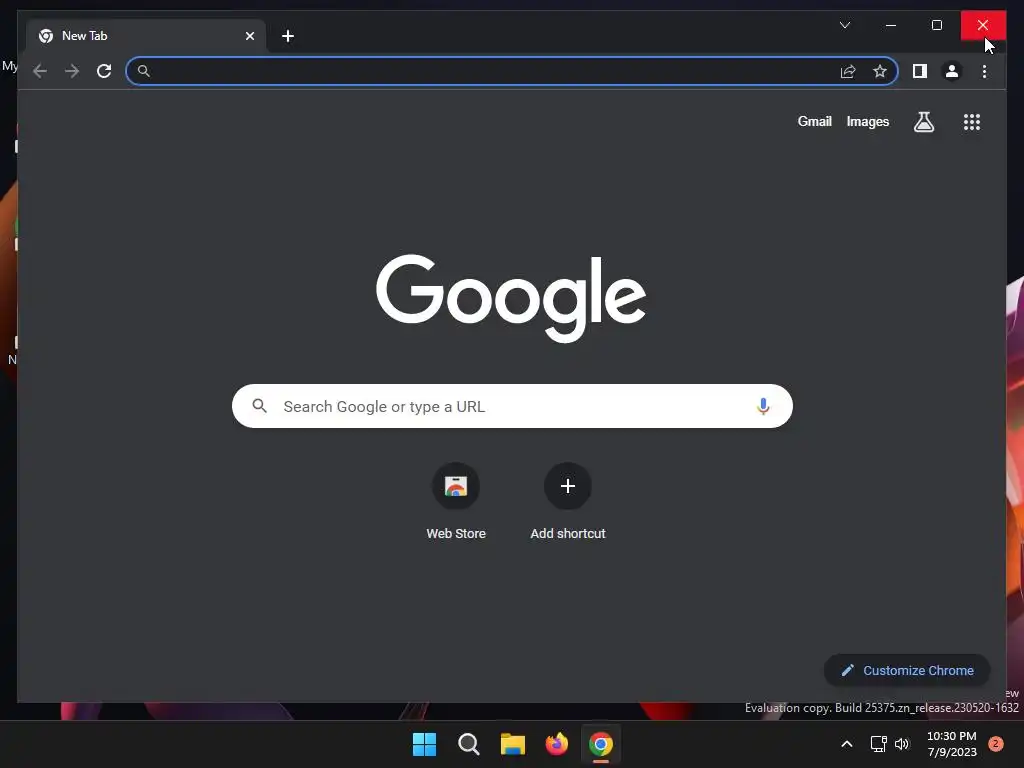
Task: Open the network status tray icon
Action: click(878, 744)
